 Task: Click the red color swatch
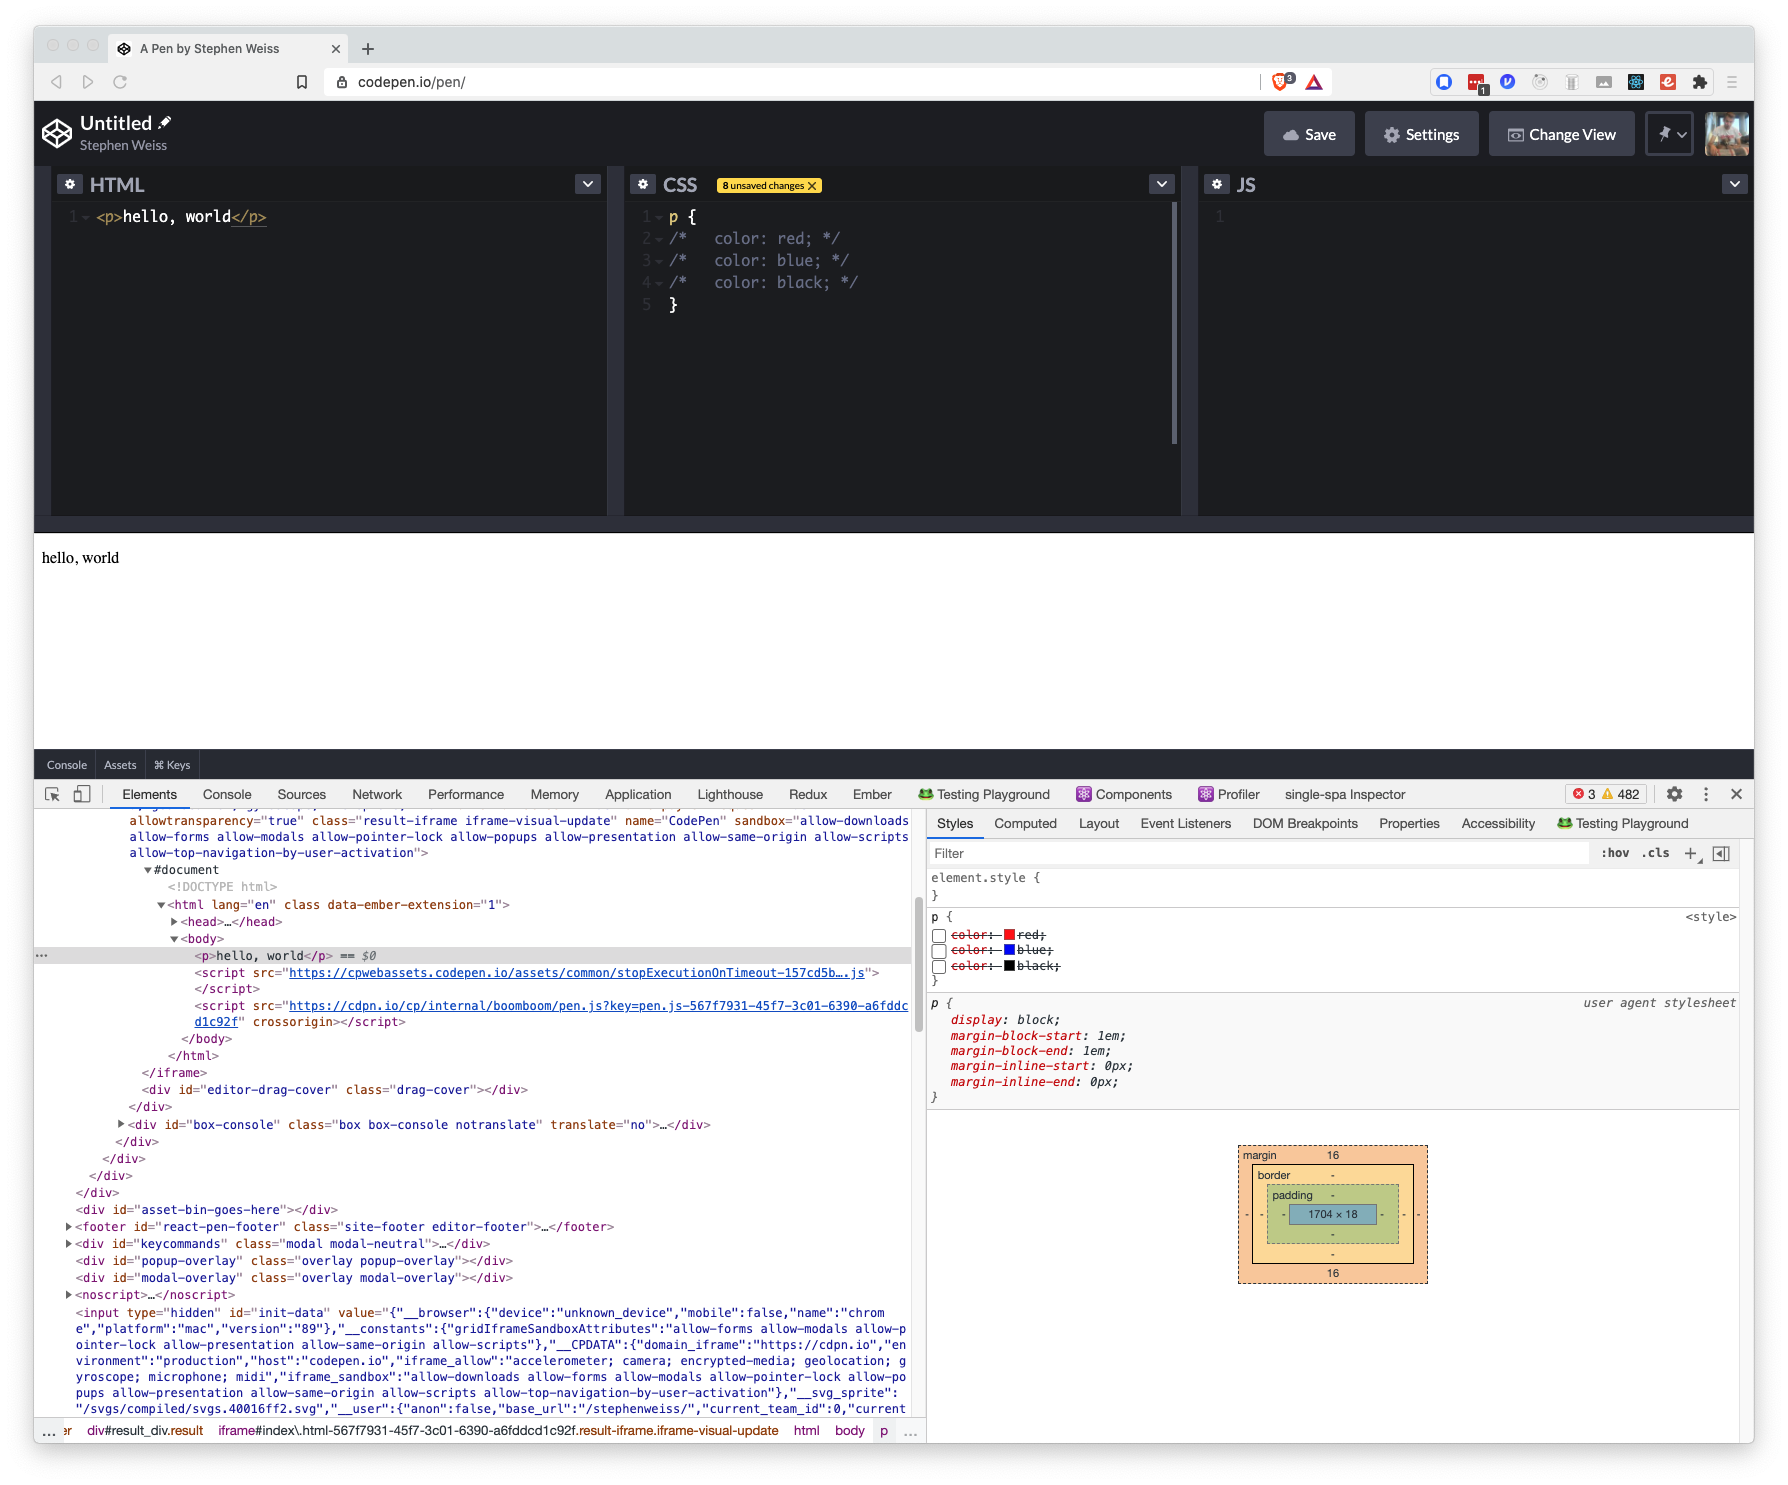(1009, 934)
